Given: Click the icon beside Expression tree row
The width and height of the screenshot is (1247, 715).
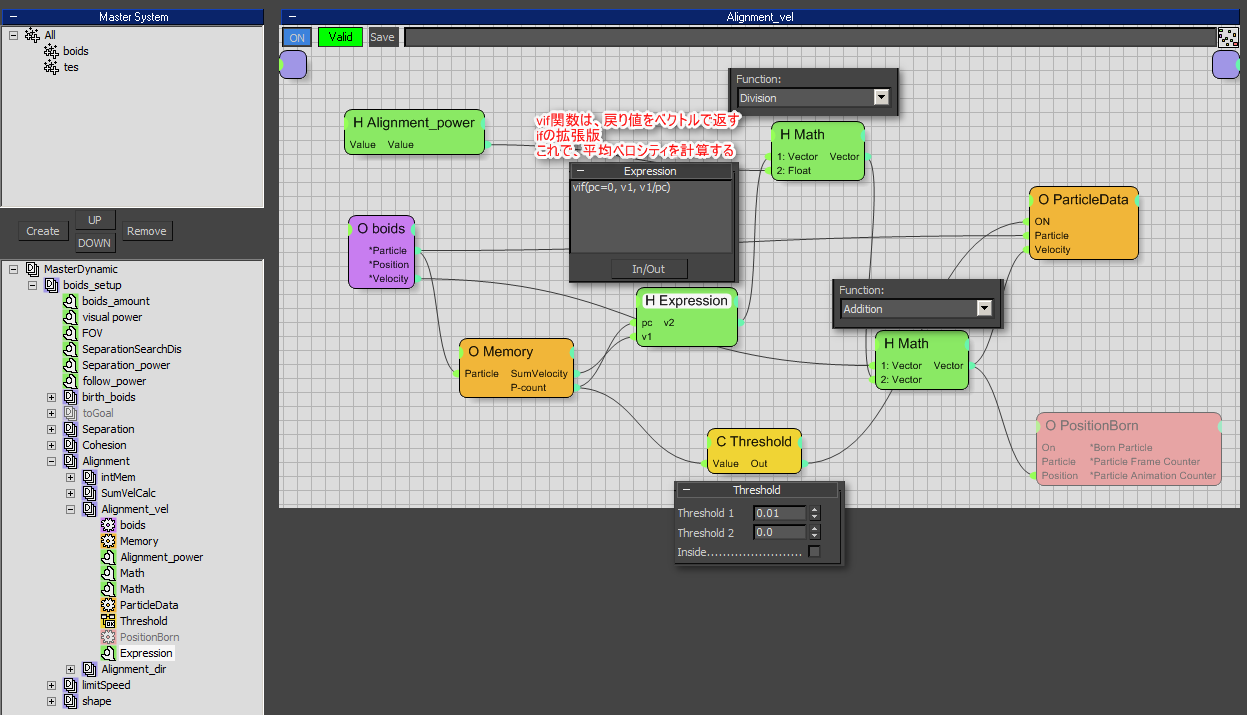Looking at the screenshot, I should coord(109,653).
